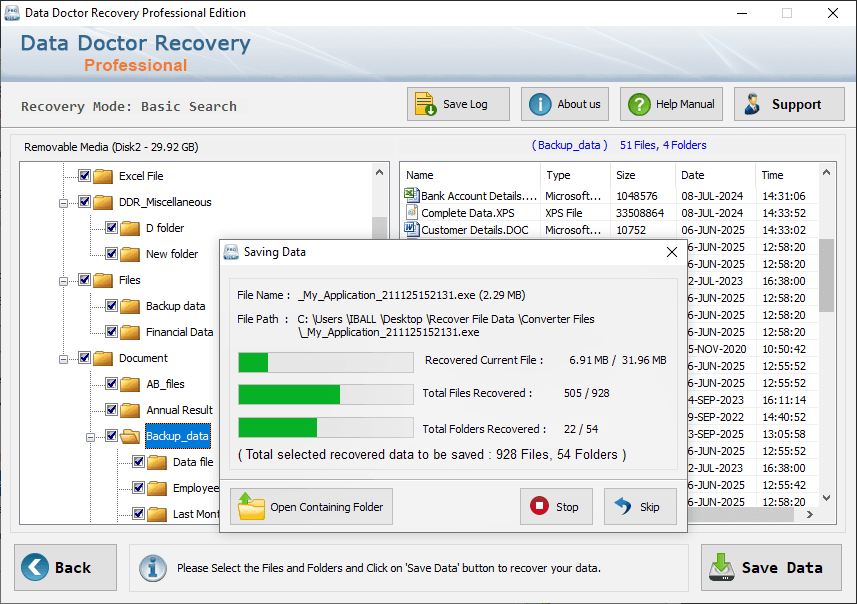Uncheck the DDR_Miscellaneous checkbox
857x604 pixels.
pos(84,202)
